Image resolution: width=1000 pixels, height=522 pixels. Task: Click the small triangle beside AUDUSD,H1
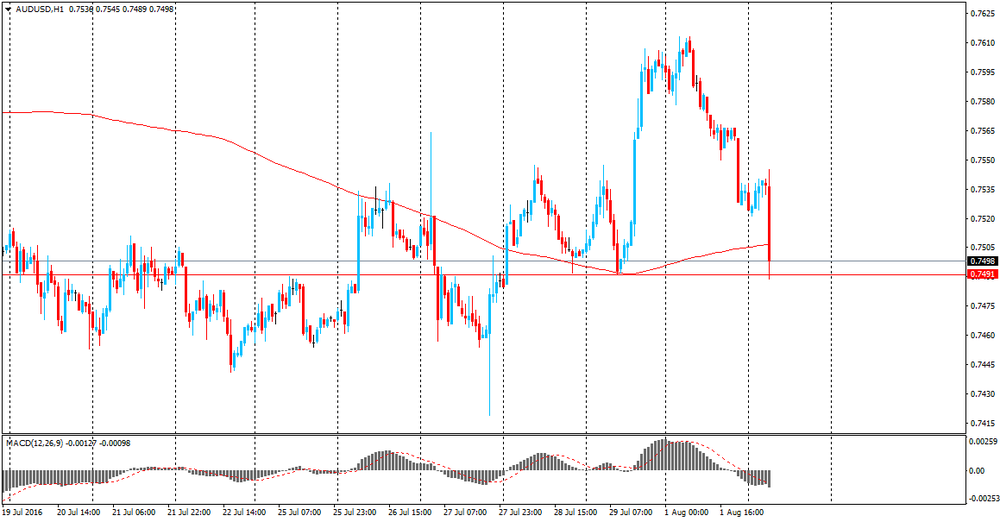click(x=8, y=10)
